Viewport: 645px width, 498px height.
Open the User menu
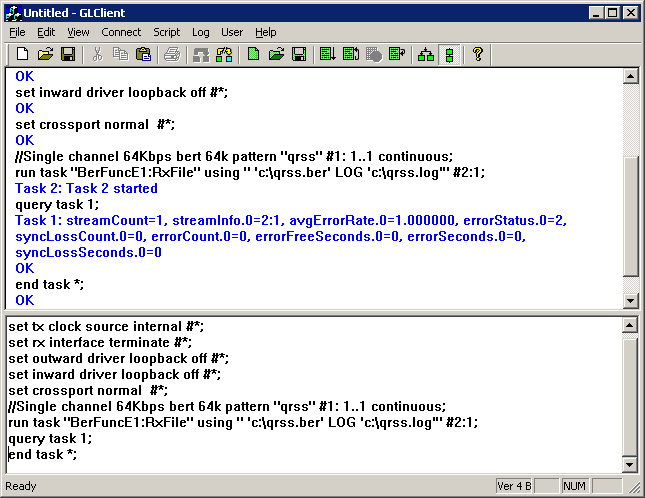point(232,32)
